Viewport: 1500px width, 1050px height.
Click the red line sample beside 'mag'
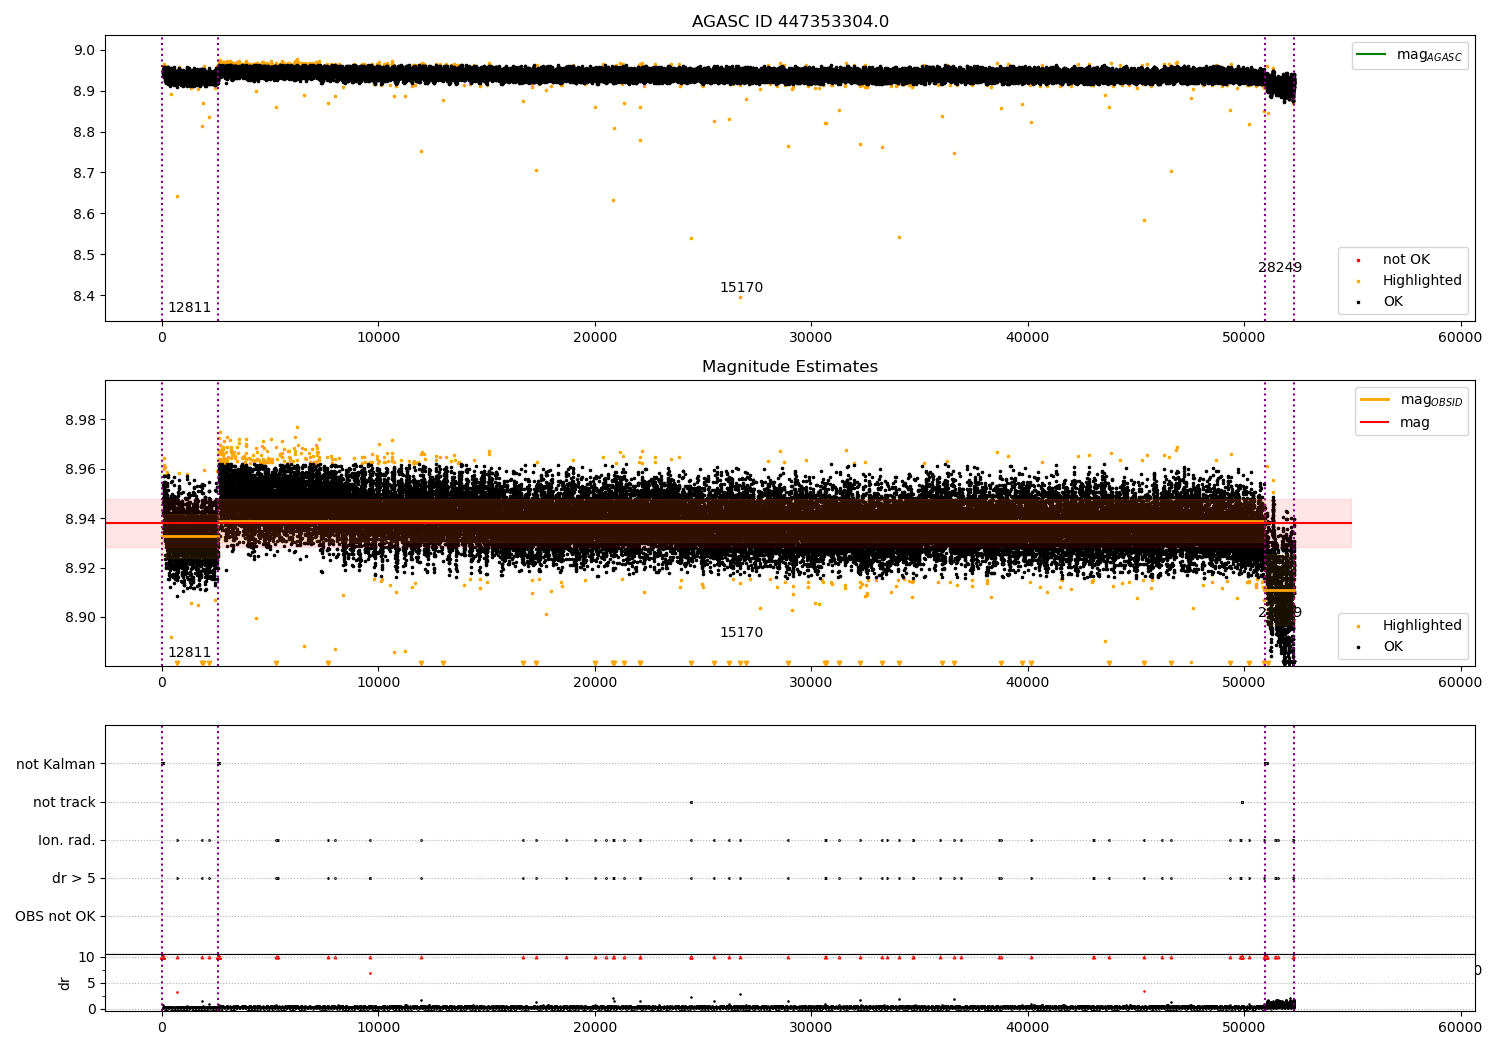(x=1375, y=422)
